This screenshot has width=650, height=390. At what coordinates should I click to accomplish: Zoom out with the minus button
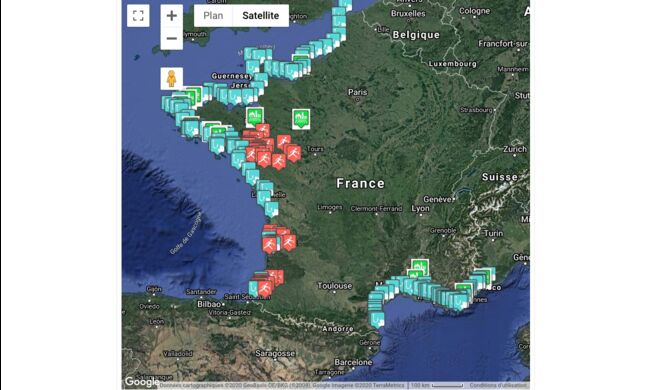coord(172,39)
